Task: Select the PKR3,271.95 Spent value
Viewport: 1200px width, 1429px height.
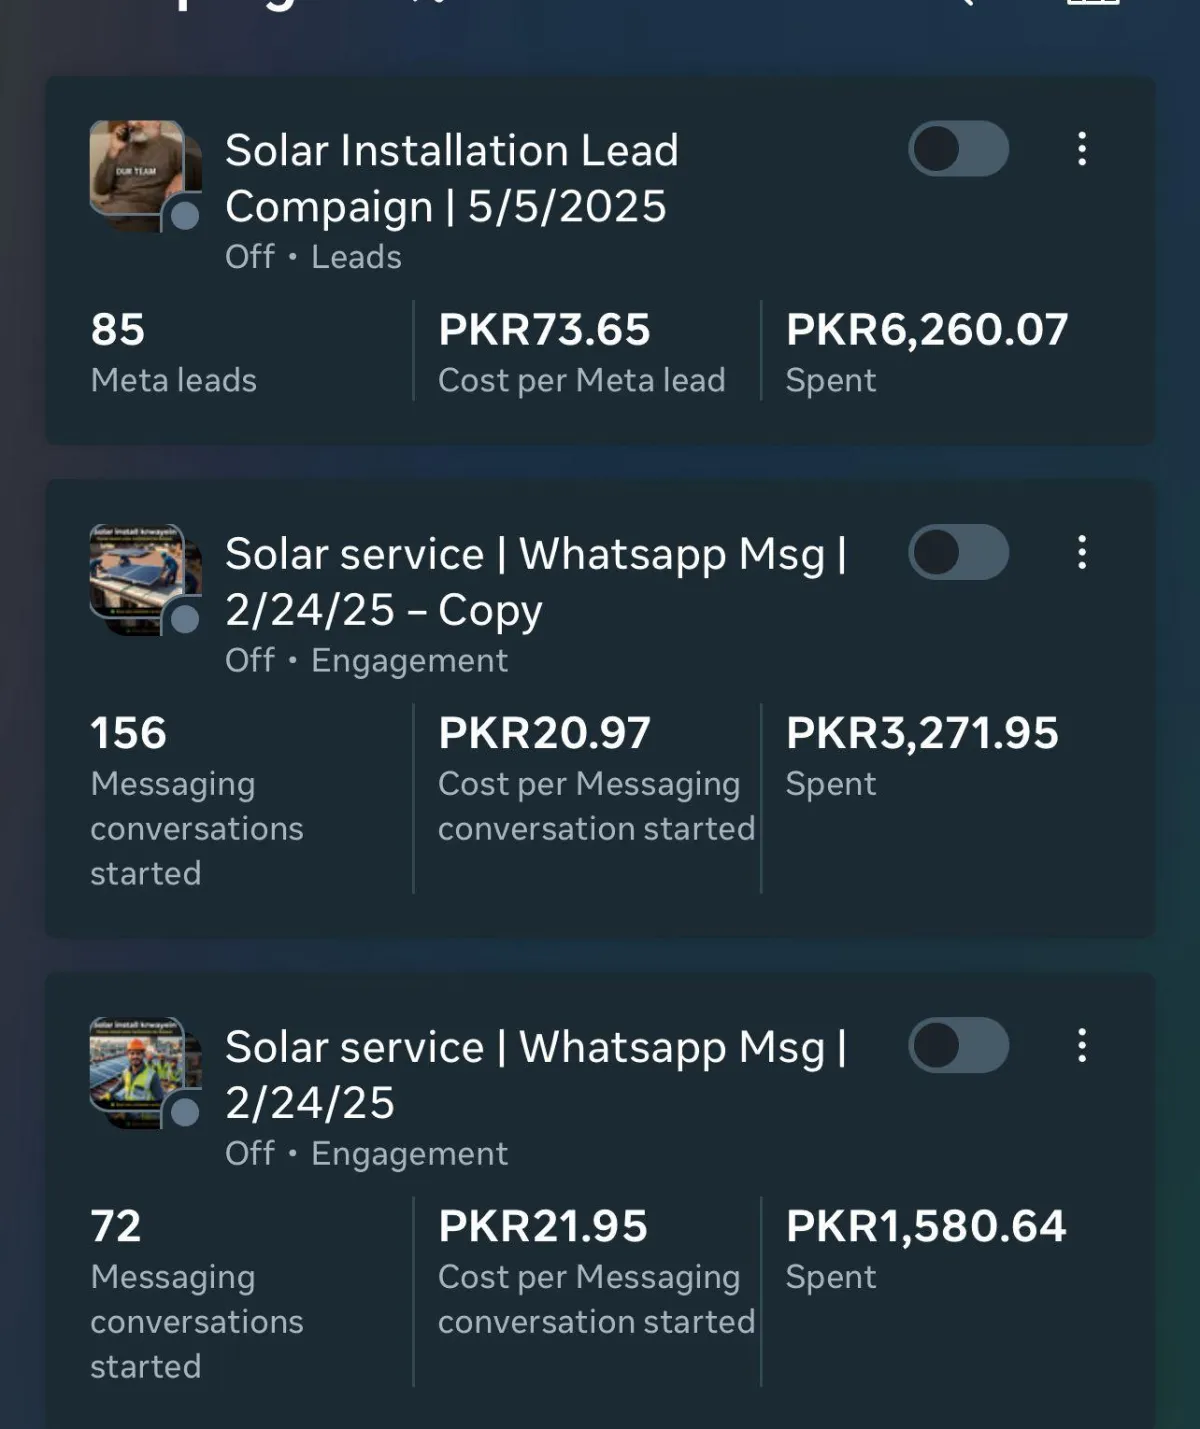Action: tap(921, 756)
